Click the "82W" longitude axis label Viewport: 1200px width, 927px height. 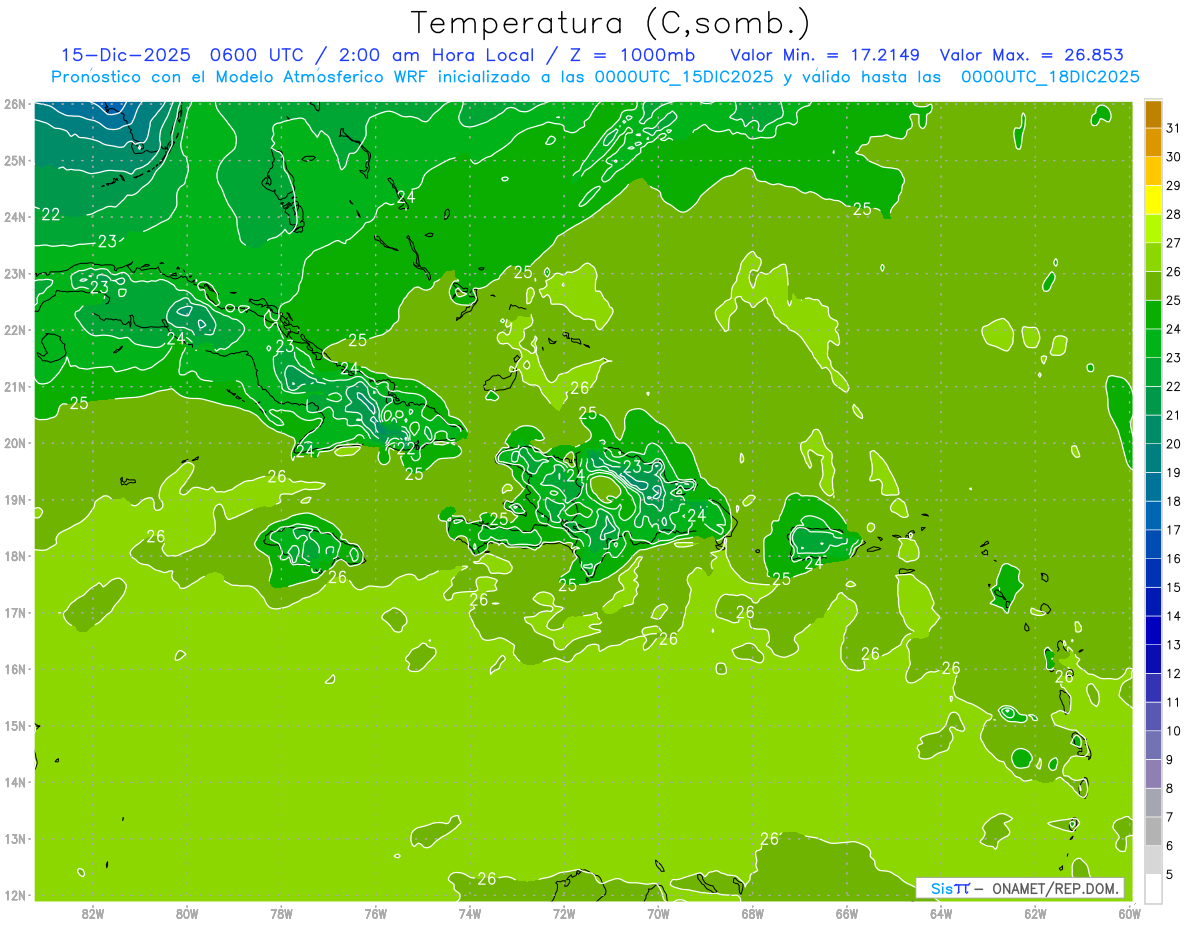(93, 913)
